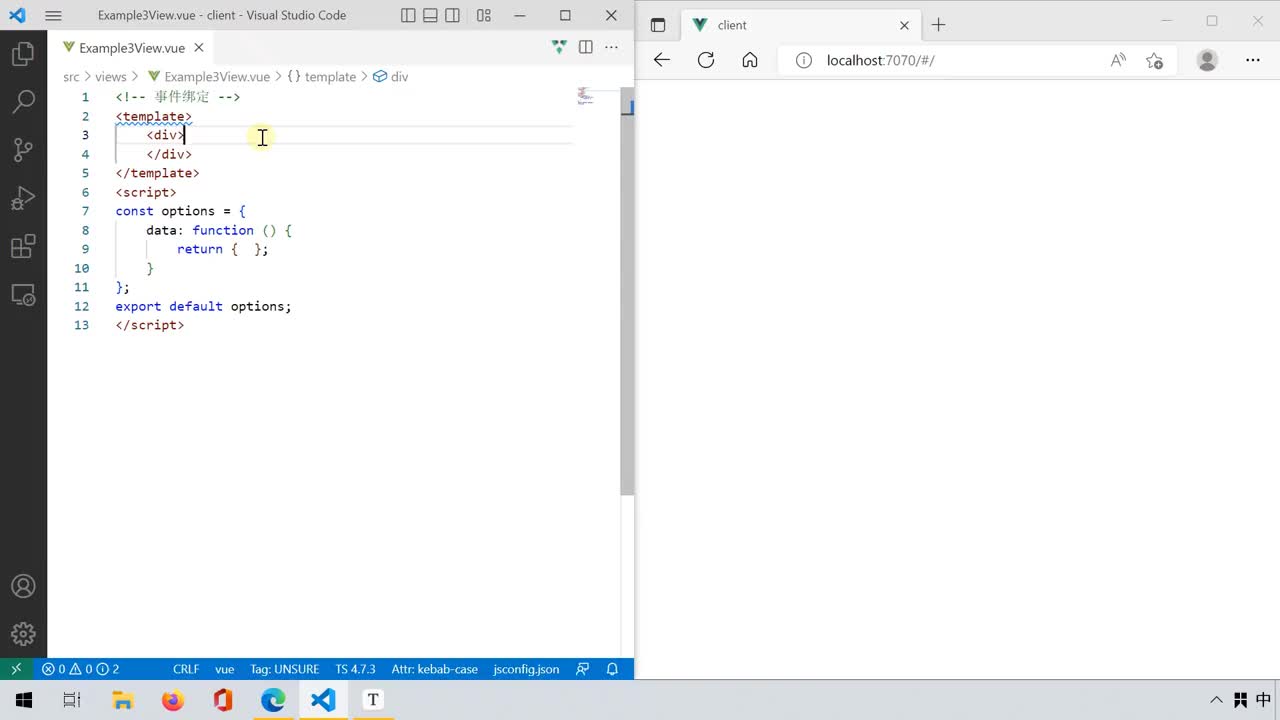Image resolution: width=1280 pixels, height=720 pixels.
Task: Open the Source Control view
Action: point(23,150)
